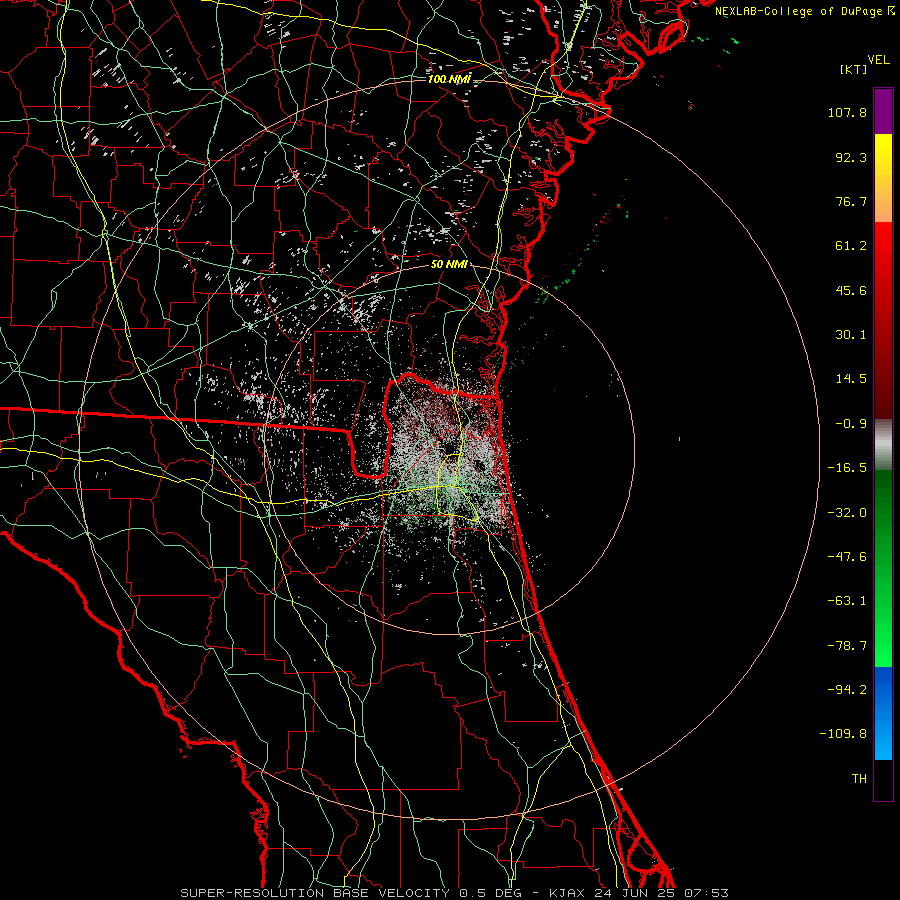Pick the black TH segment of the color bar
Image resolution: width=900 pixels, height=900 pixels.
[883, 780]
